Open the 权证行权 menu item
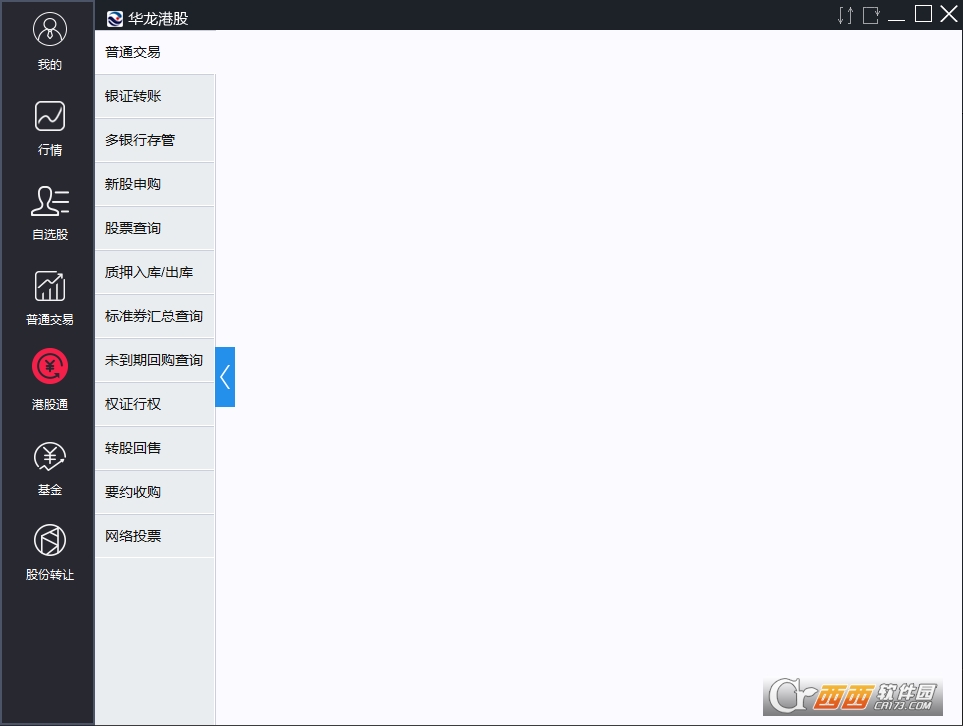The width and height of the screenshot is (963, 726). click(155, 404)
